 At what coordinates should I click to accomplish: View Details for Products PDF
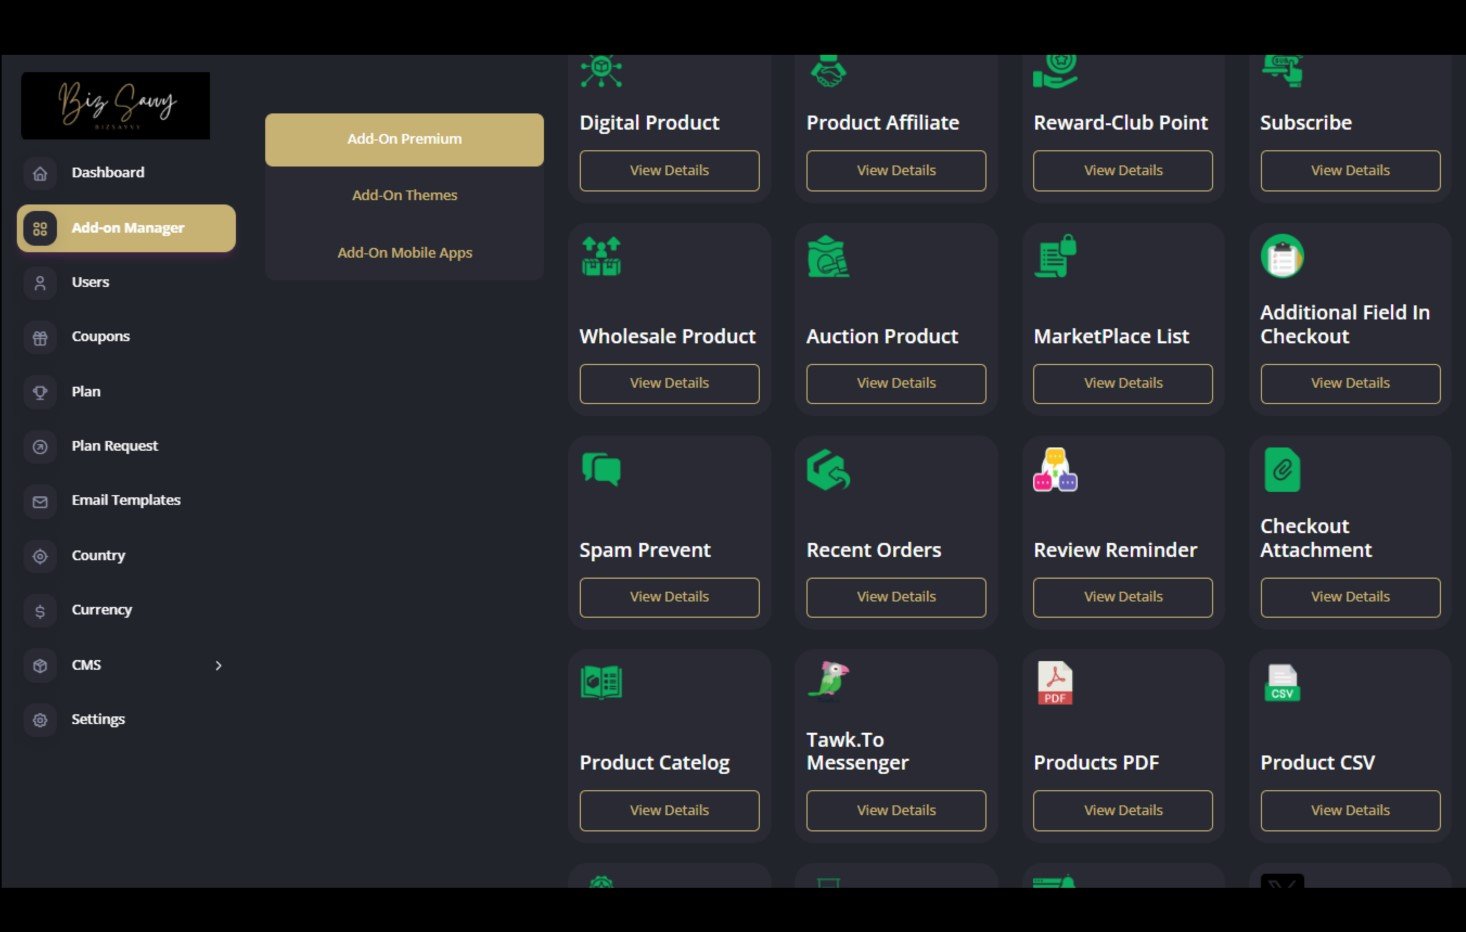point(1123,811)
